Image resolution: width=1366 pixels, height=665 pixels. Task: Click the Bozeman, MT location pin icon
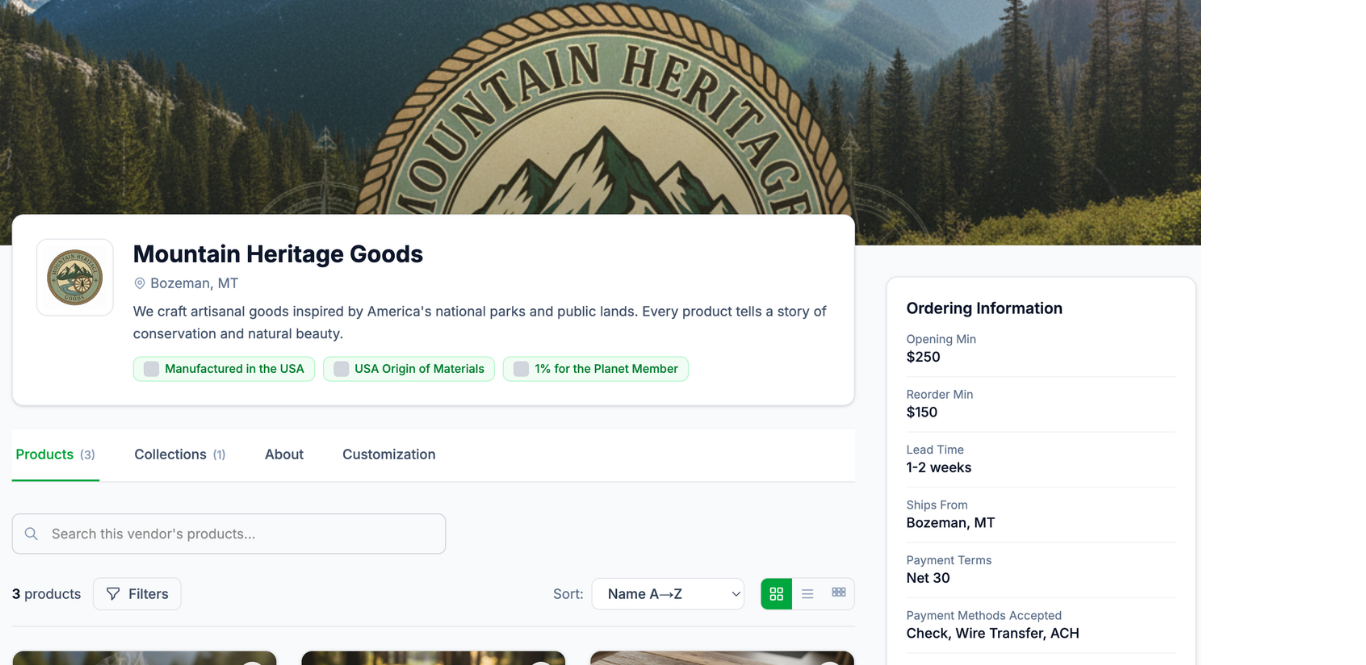coord(140,284)
